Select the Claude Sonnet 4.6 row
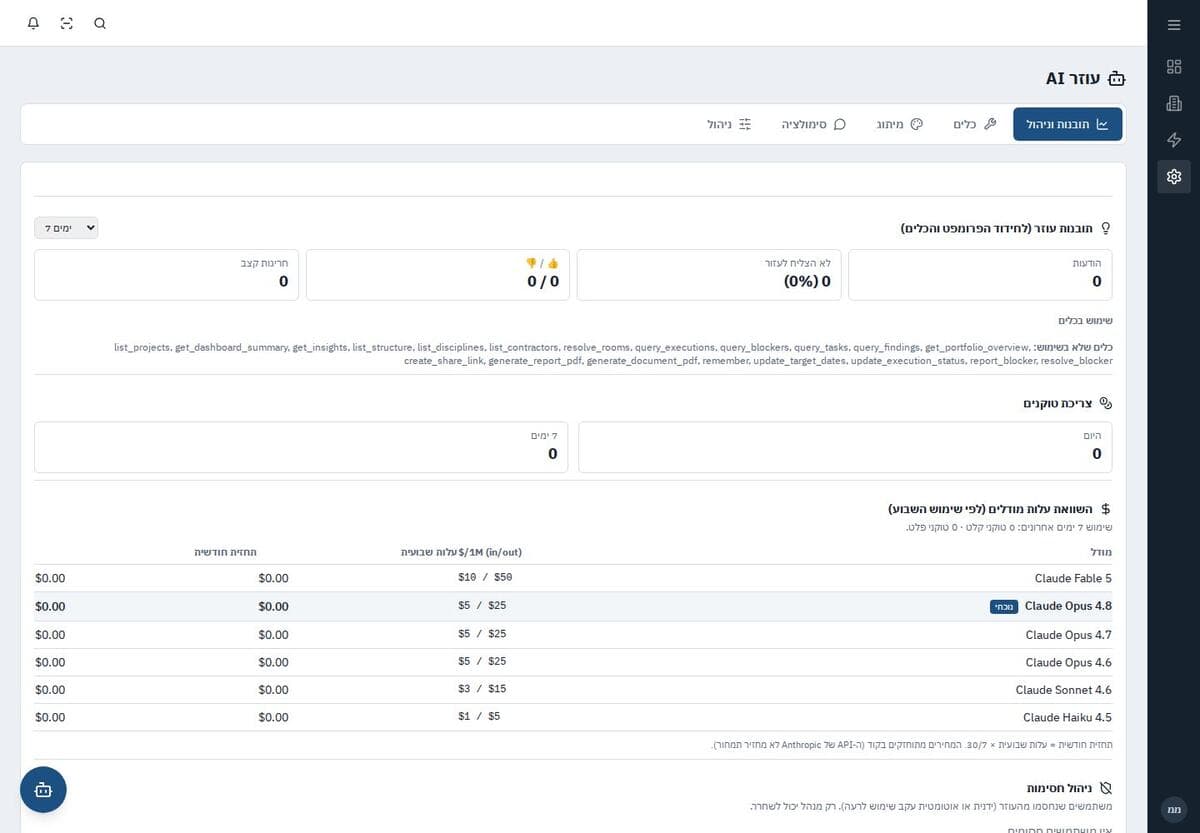 tap(573, 690)
